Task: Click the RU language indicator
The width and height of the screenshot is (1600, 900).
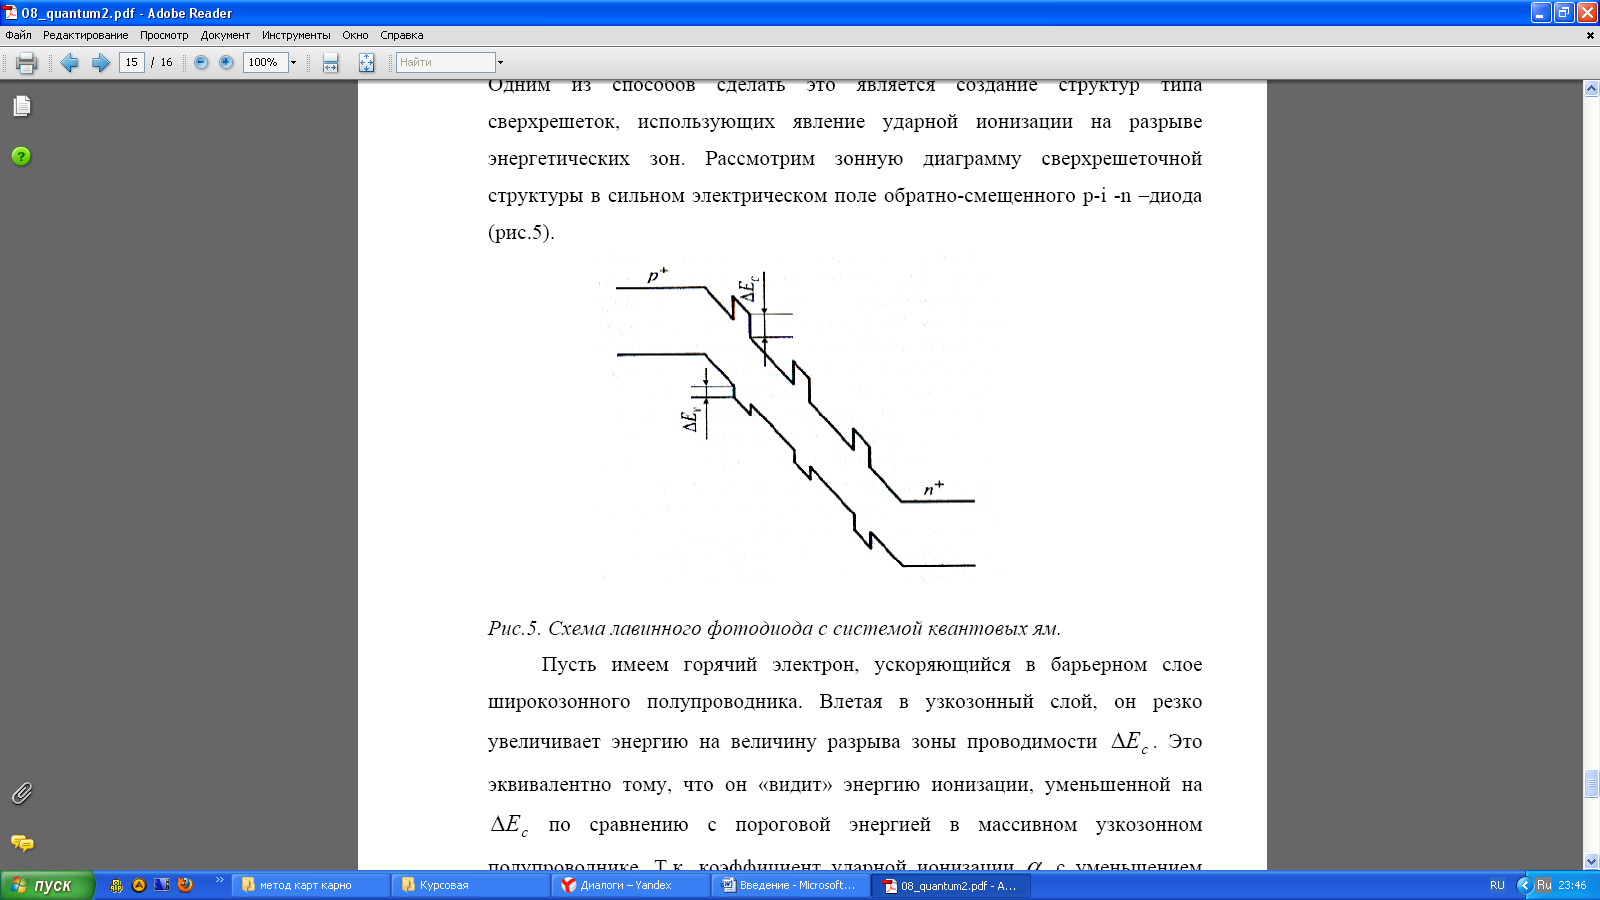Action: 1497,885
